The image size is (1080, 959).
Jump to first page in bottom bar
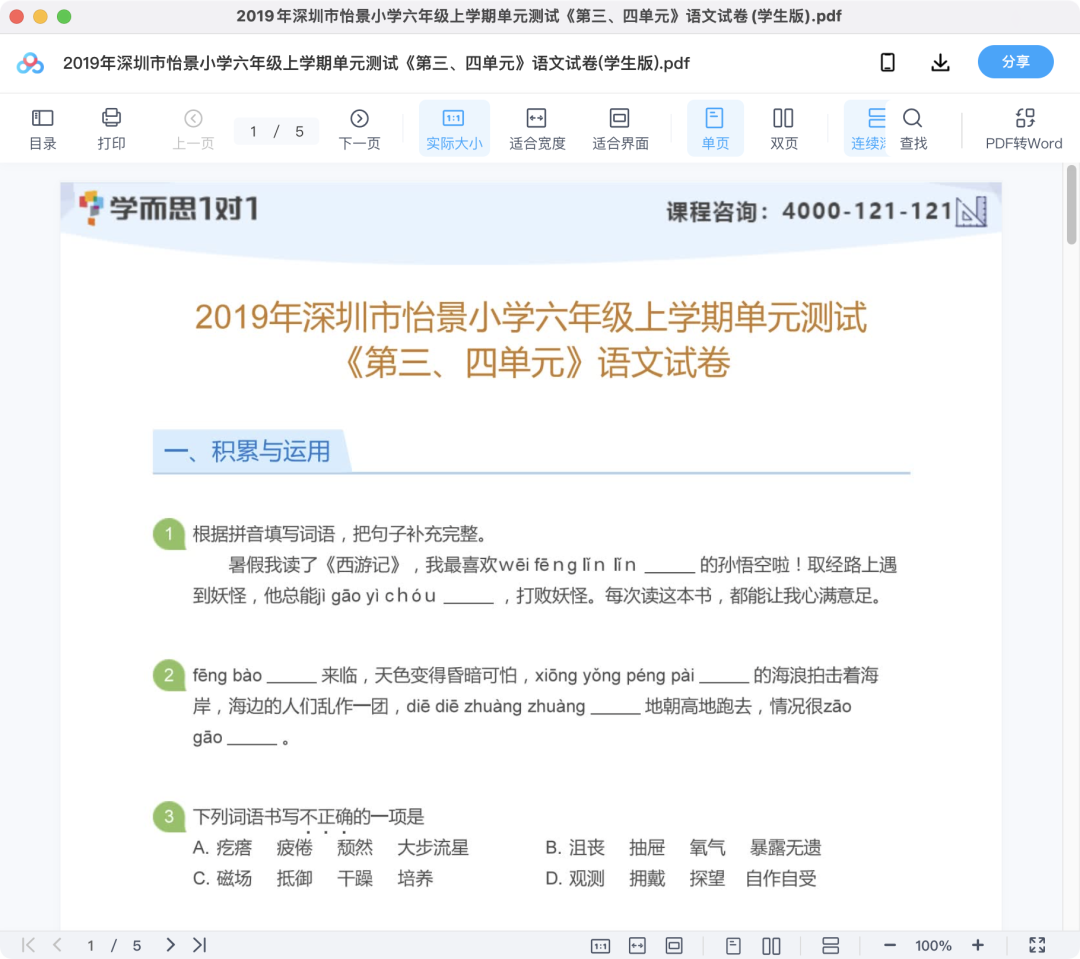pyautogui.click(x=28, y=945)
